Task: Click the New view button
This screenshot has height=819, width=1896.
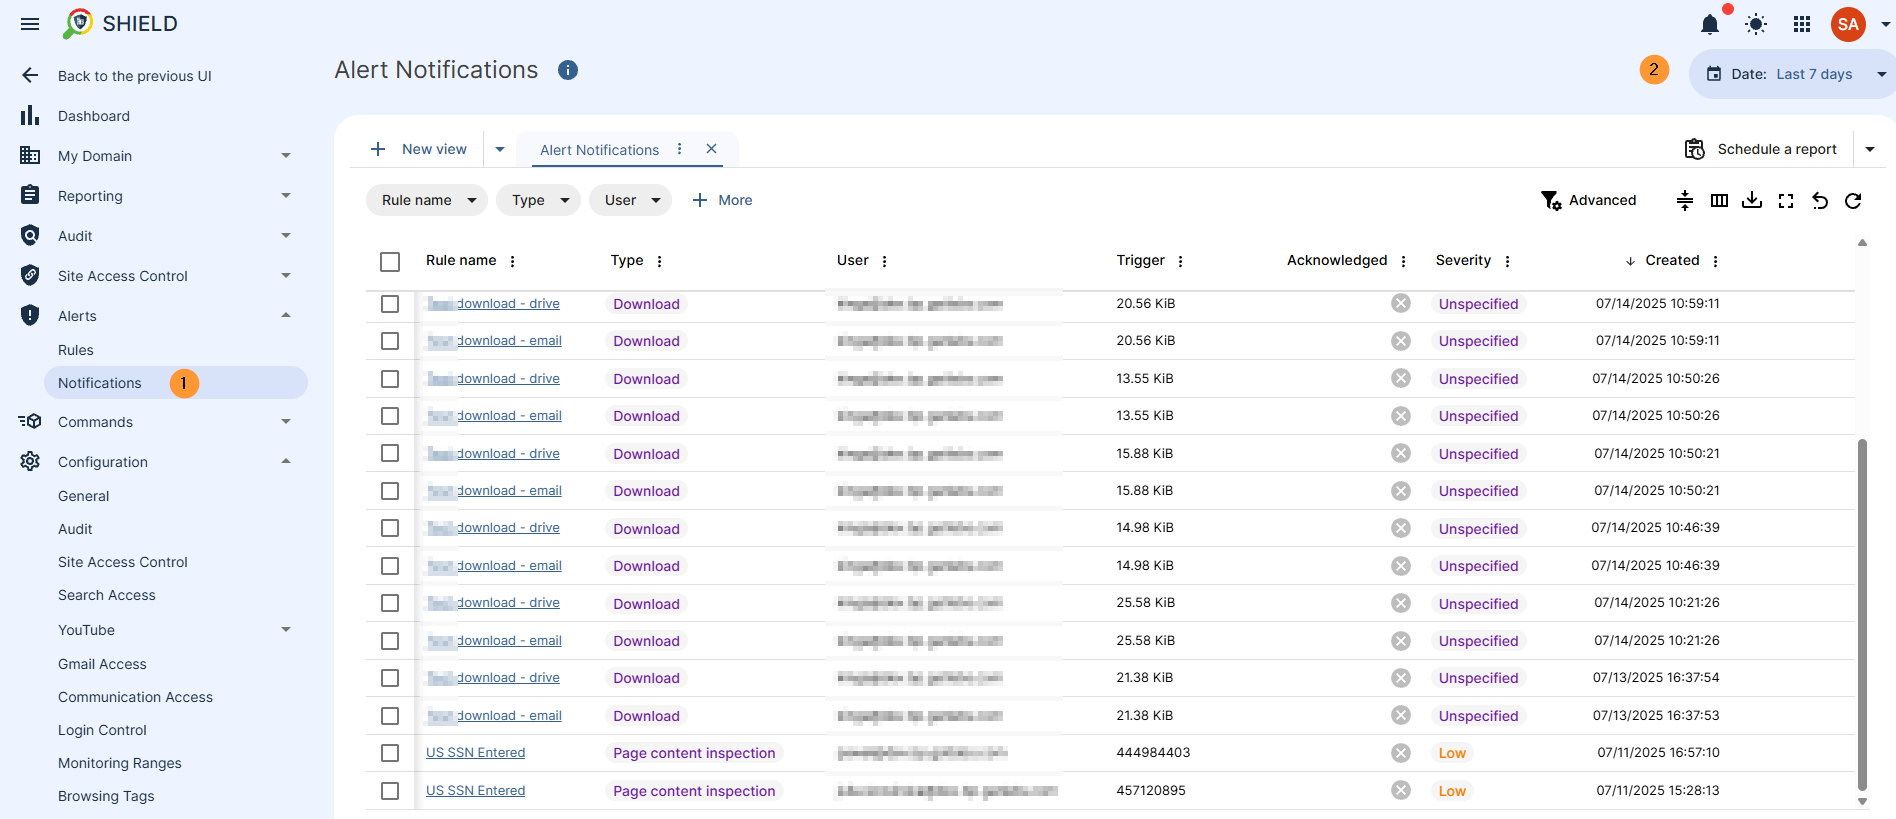Action: 419,149
